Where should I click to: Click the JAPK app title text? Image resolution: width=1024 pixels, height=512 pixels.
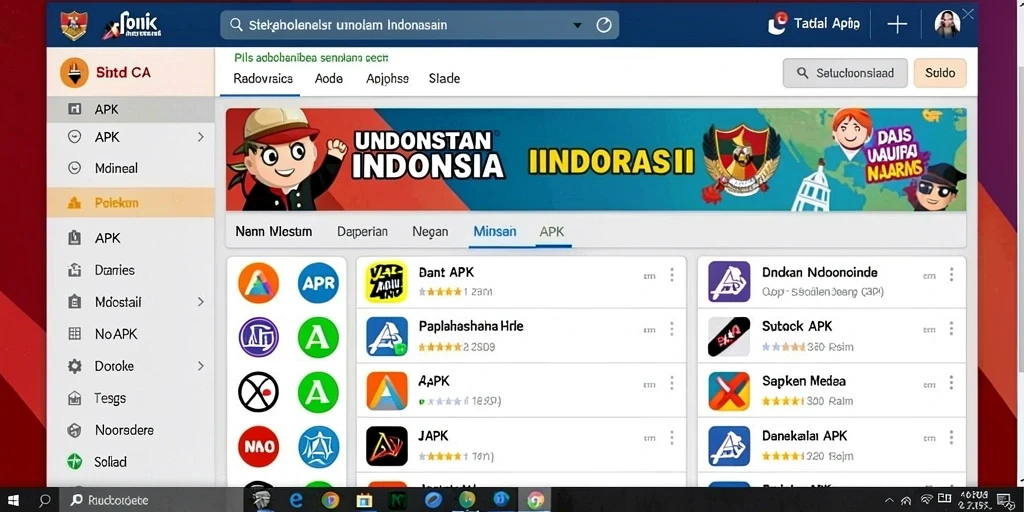point(433,436)
